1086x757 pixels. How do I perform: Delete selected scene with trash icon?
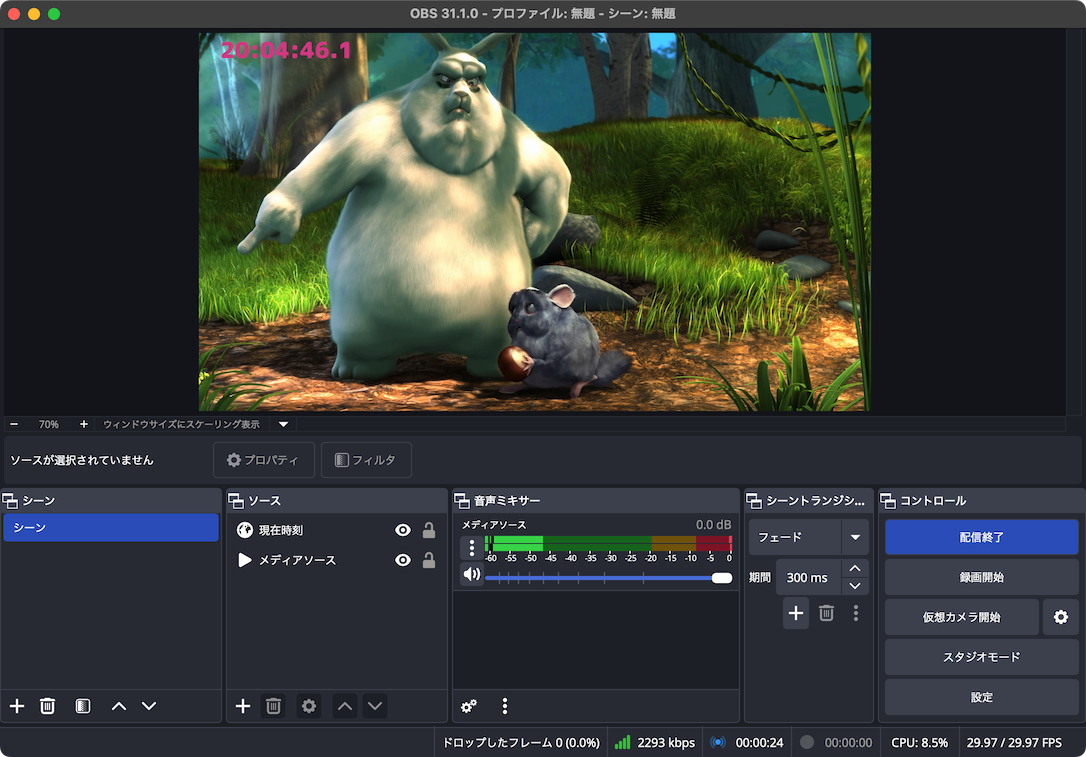47,706
